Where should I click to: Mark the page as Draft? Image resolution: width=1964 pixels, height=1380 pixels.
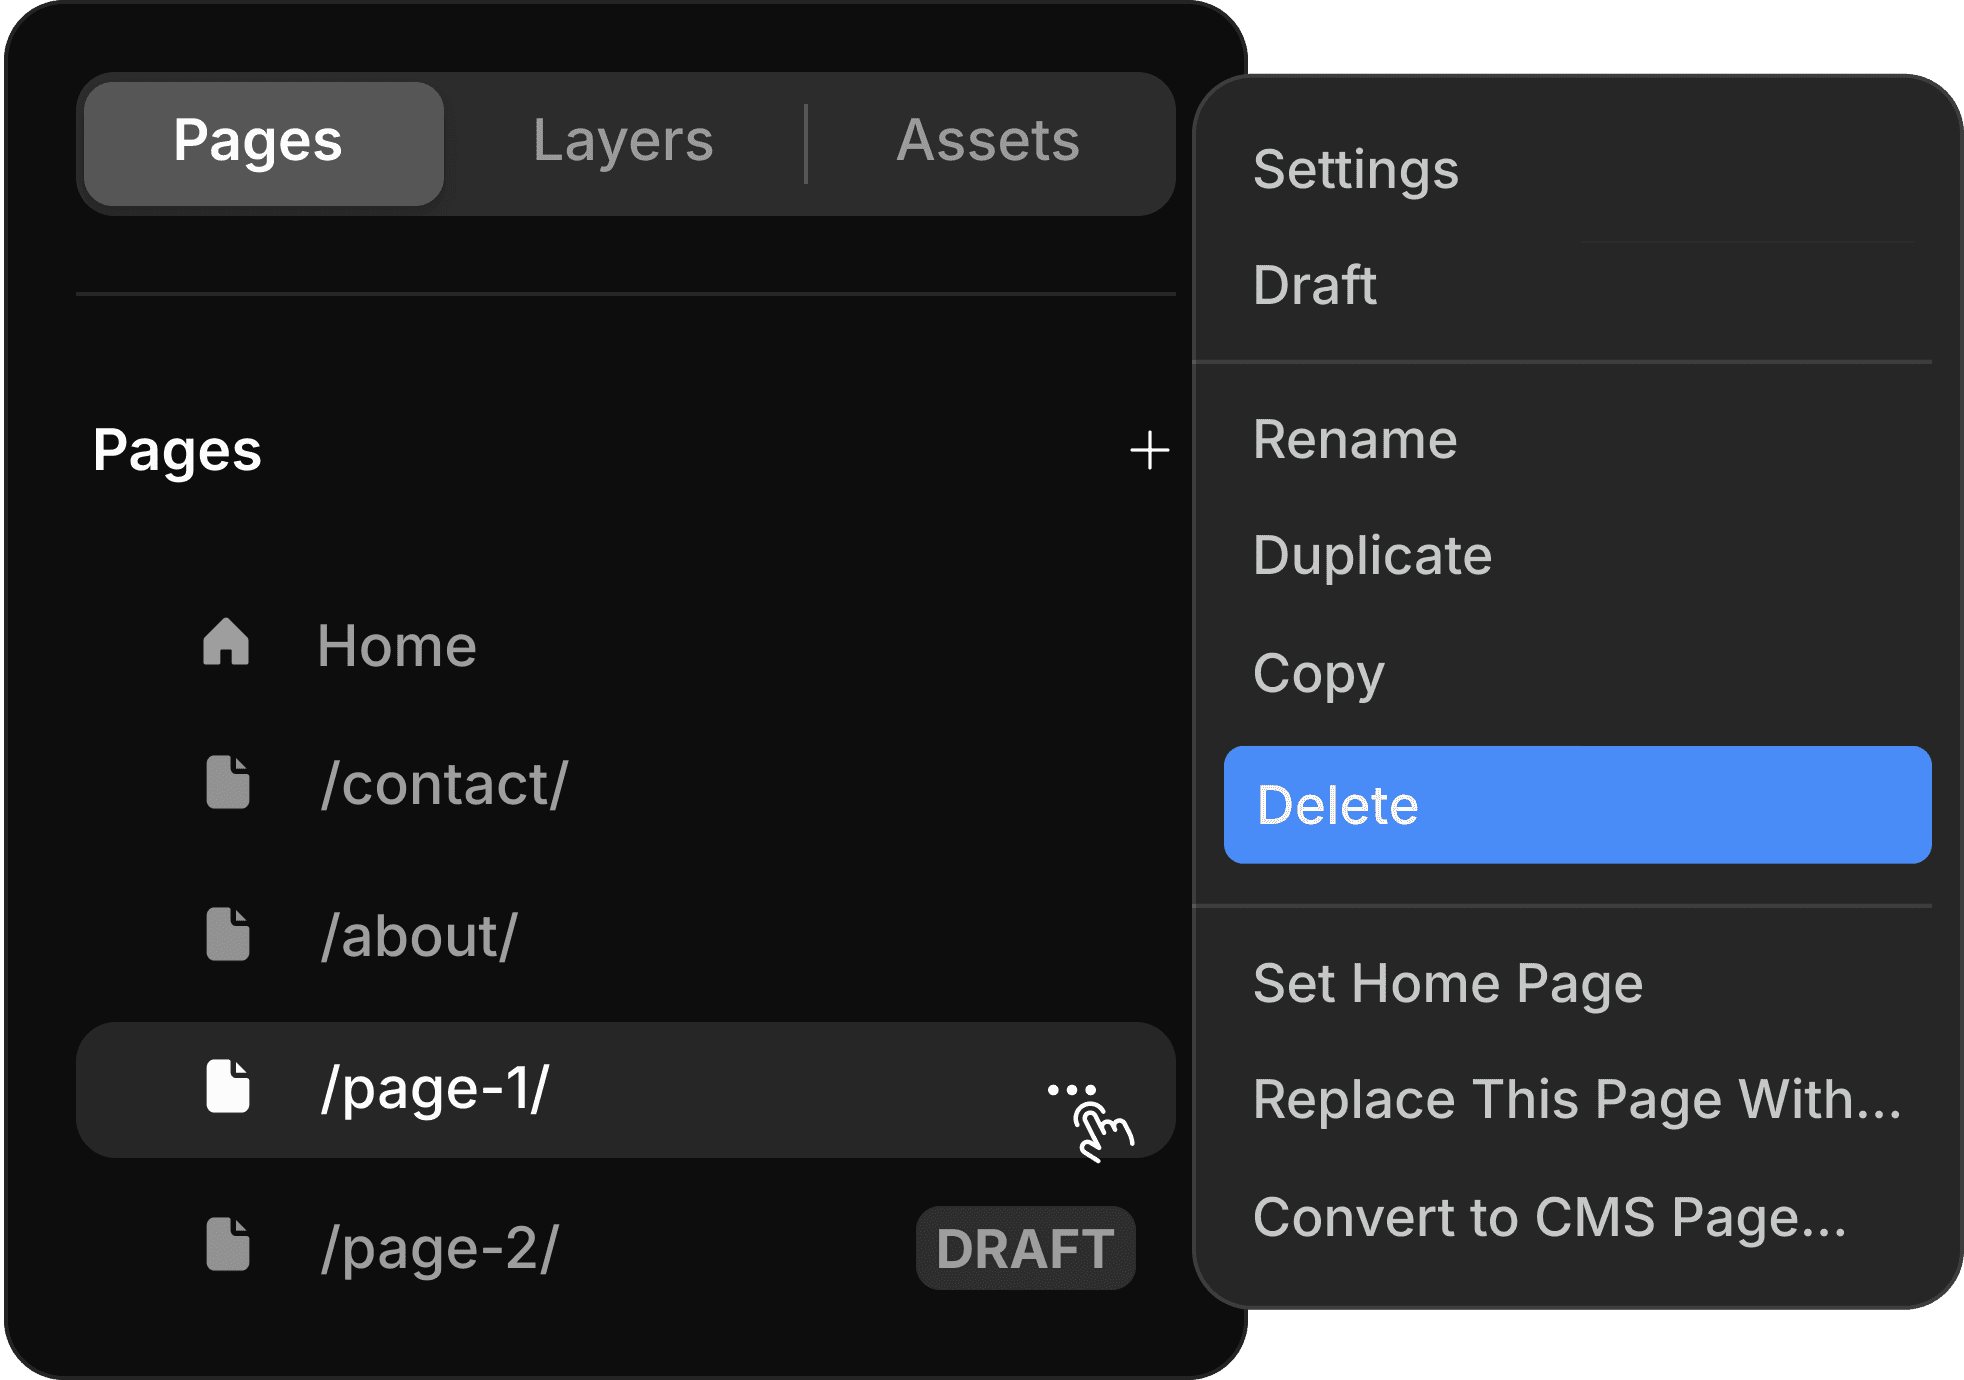pos(1314,285)
